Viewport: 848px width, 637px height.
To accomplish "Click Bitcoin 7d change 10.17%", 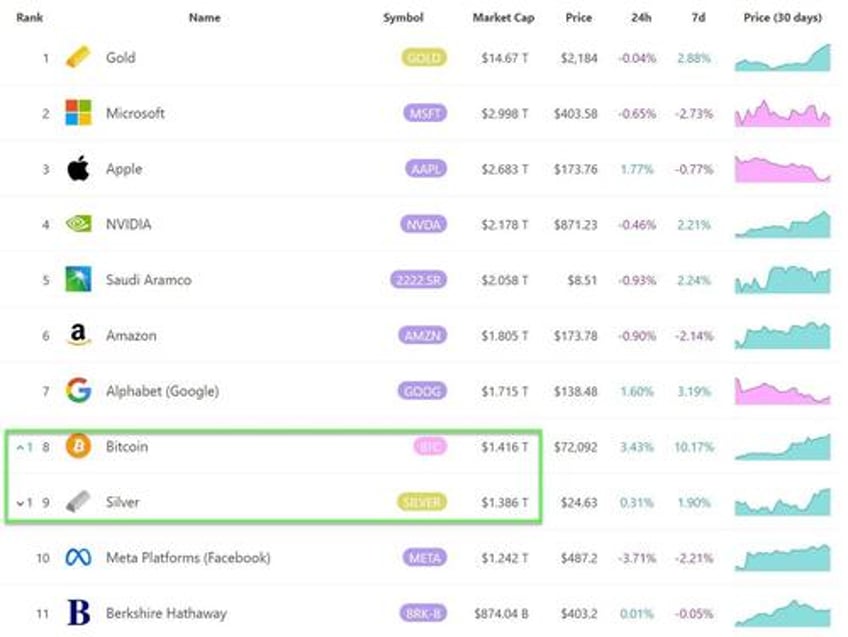I will (x=694, y=447).
